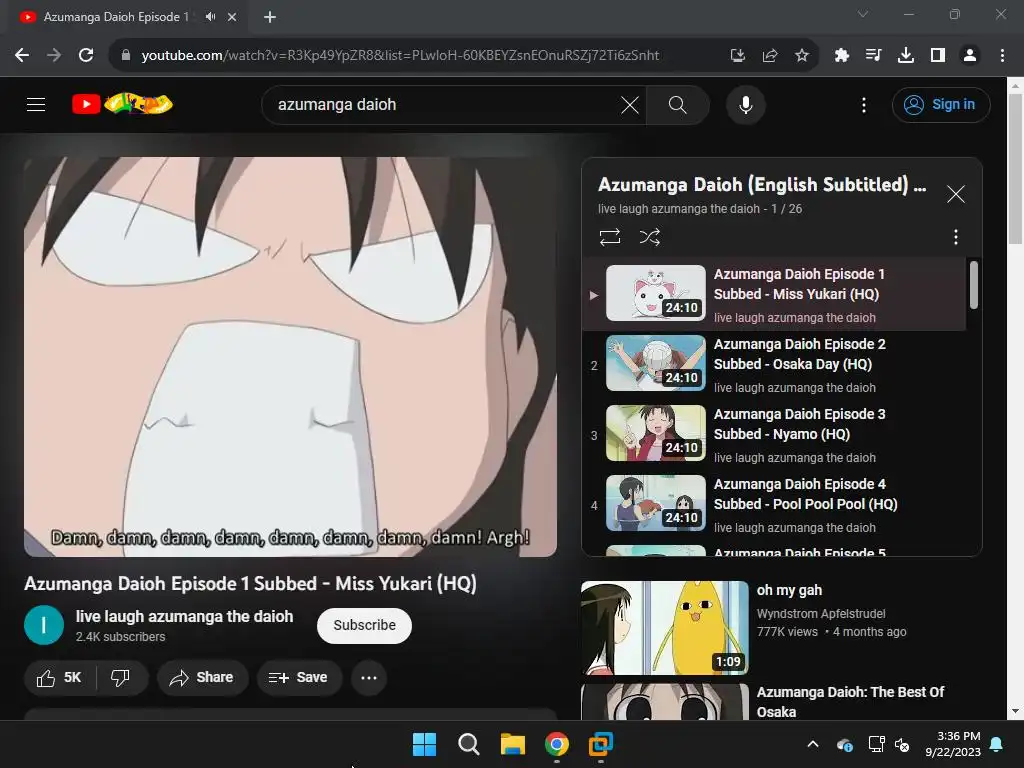Focus the azumanga daioh search field
The height and width of the screenshot is (768, 1024).
tap(444, 104)
